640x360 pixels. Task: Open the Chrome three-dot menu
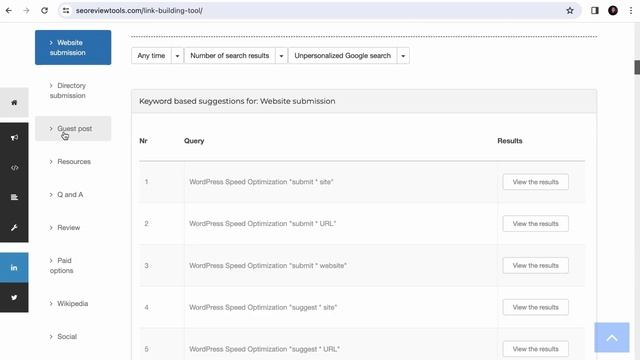coord(631,11)
